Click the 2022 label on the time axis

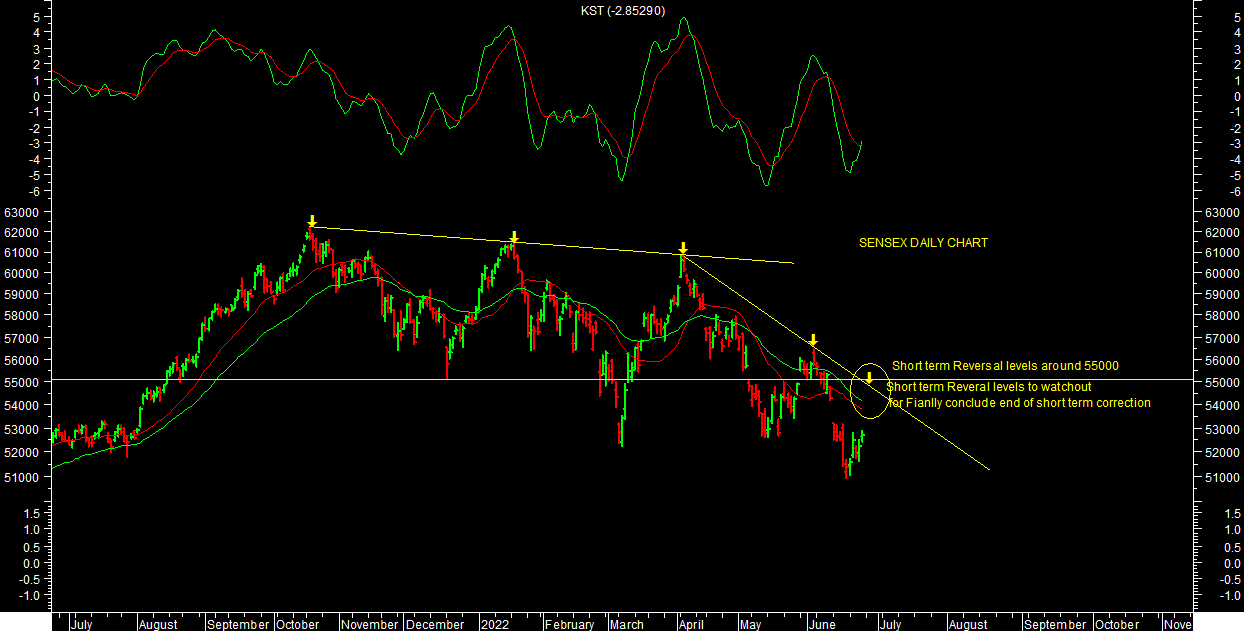coord(495,624)
